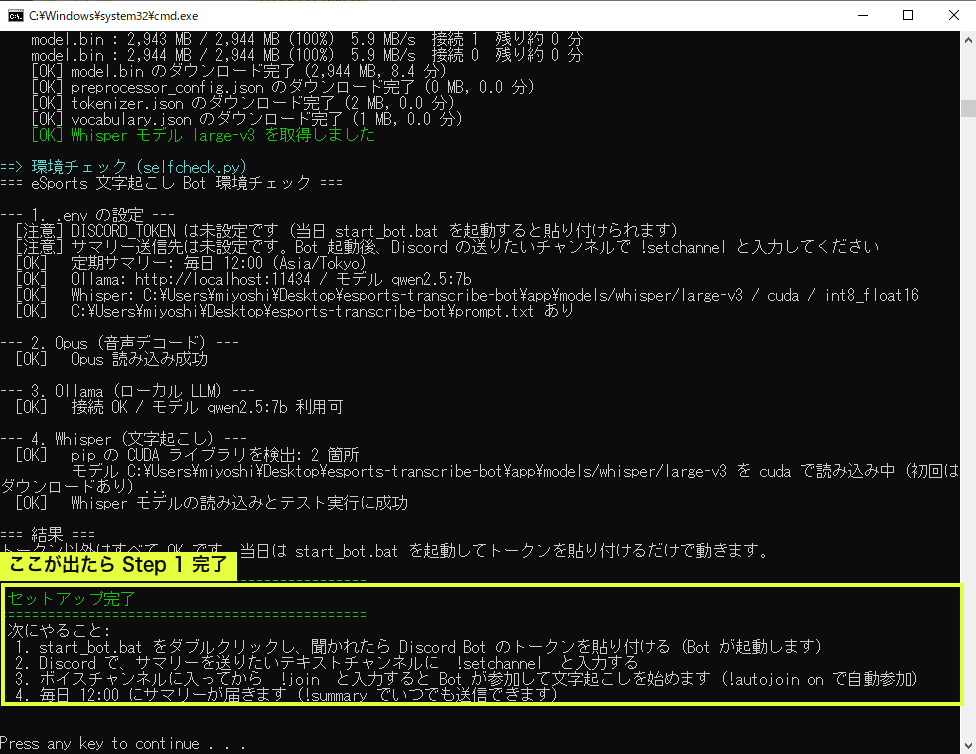The image size is (976, 754).
Task: Click step 4 about 毎日 12:00 にサマリー
Action: pyautogui.click(x=286, y=695)
